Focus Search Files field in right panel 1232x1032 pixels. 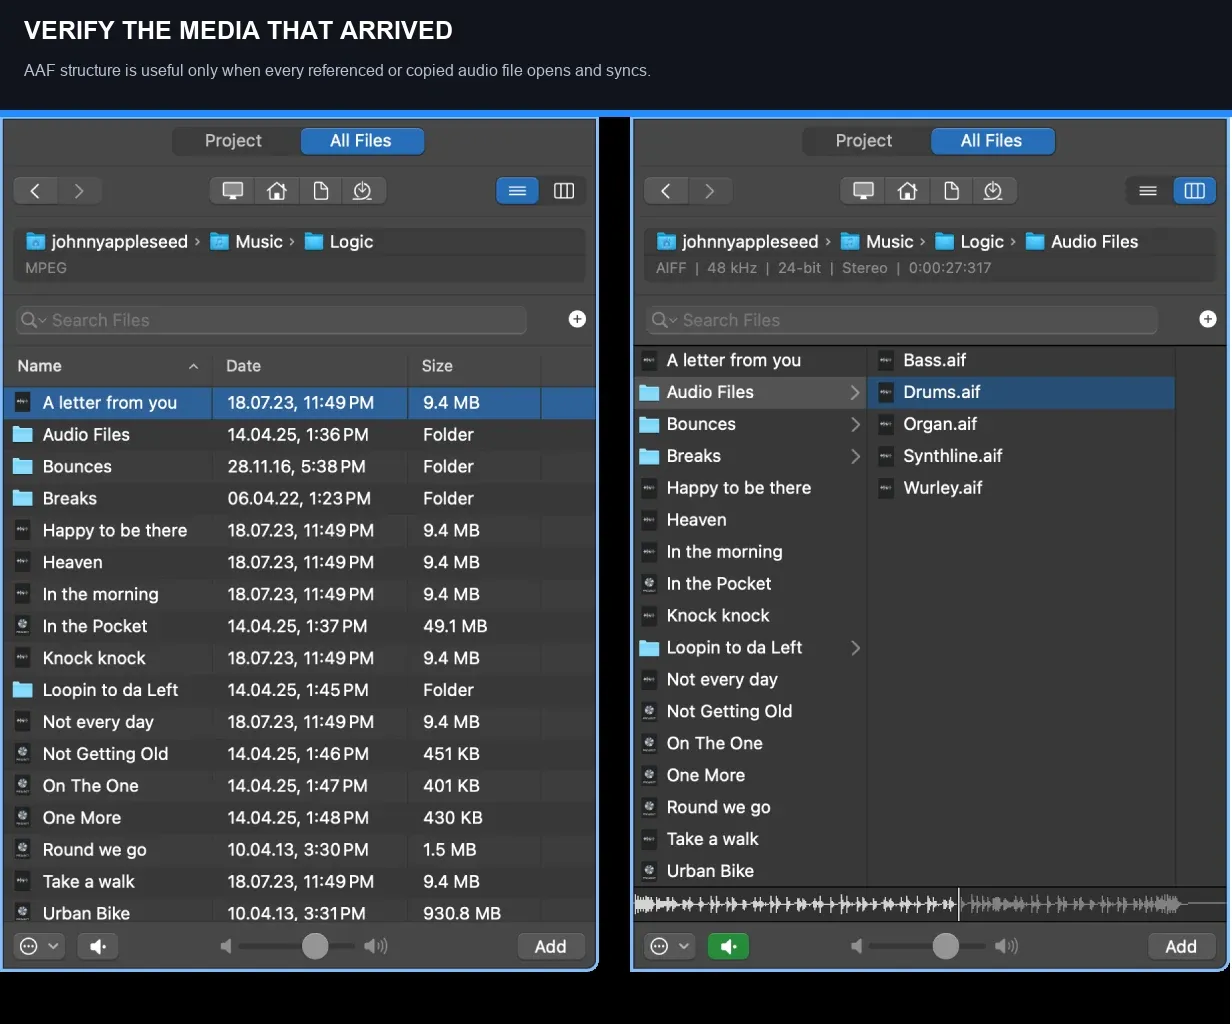pyautogui.click(x=902, y=320)
